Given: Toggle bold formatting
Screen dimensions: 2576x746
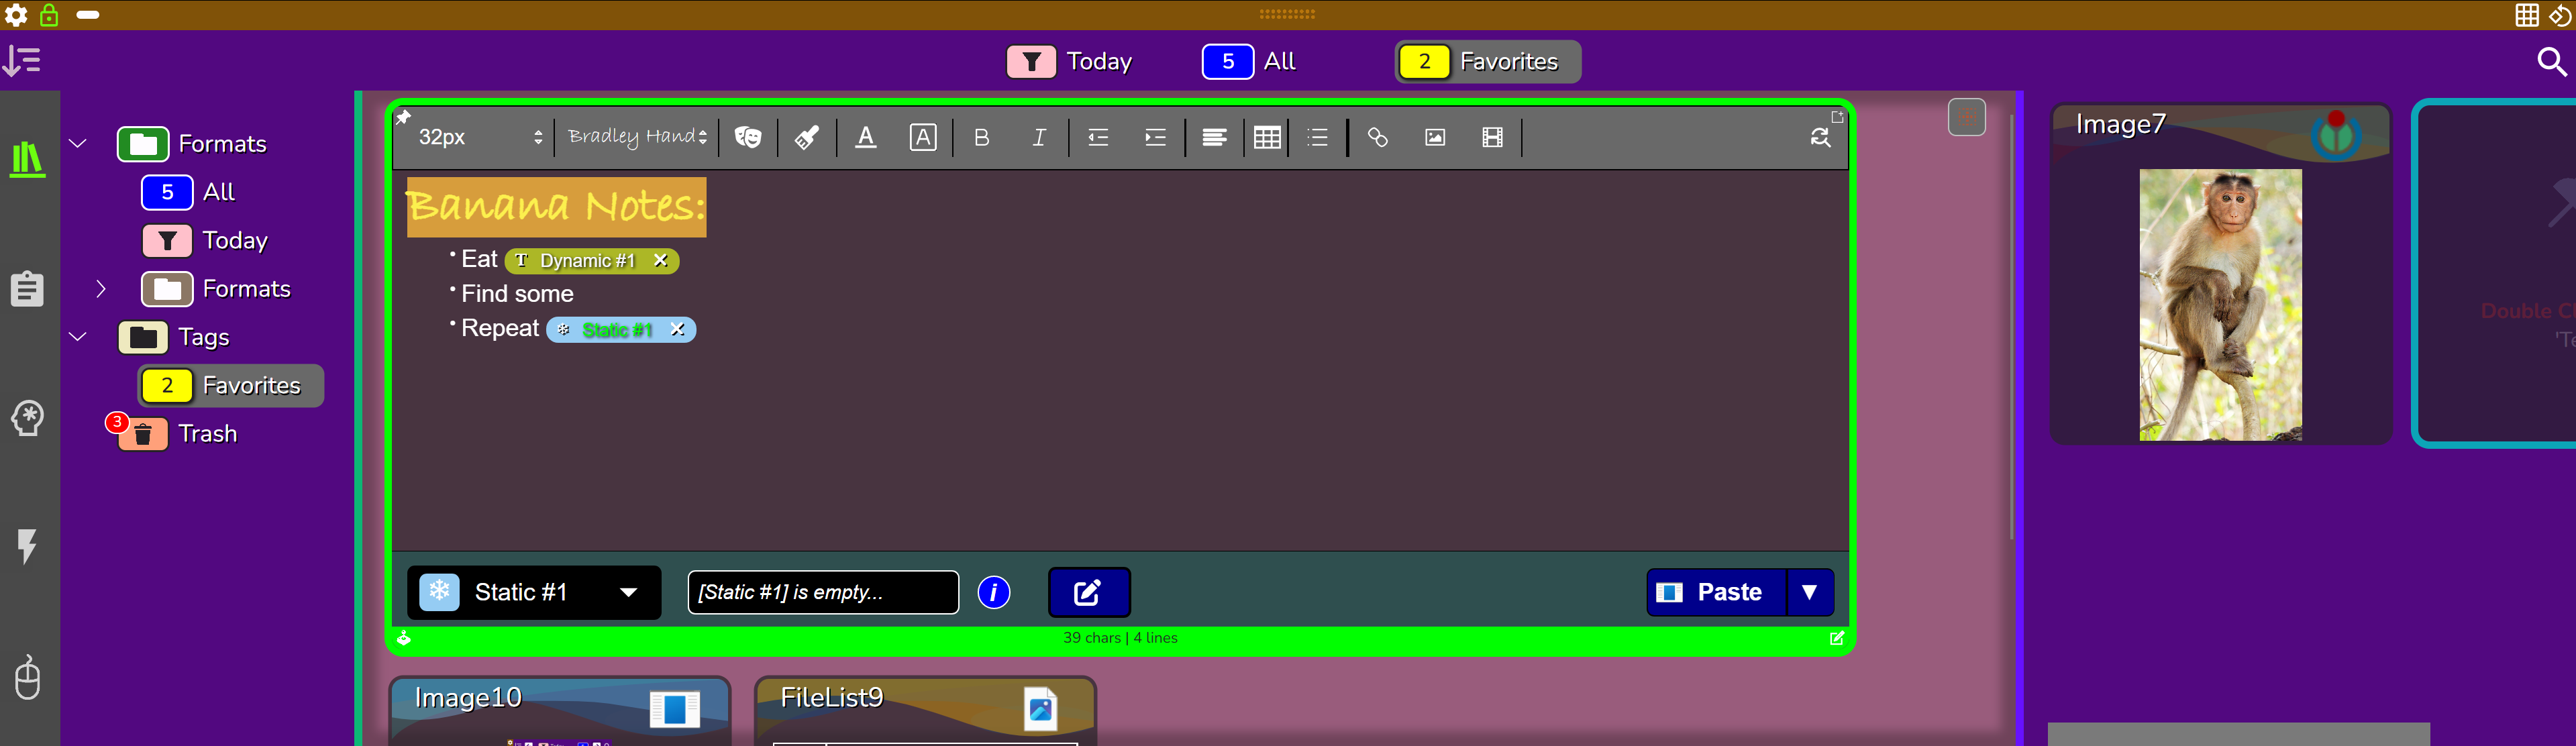Looking at the screenshot, I should coord(981,137).
